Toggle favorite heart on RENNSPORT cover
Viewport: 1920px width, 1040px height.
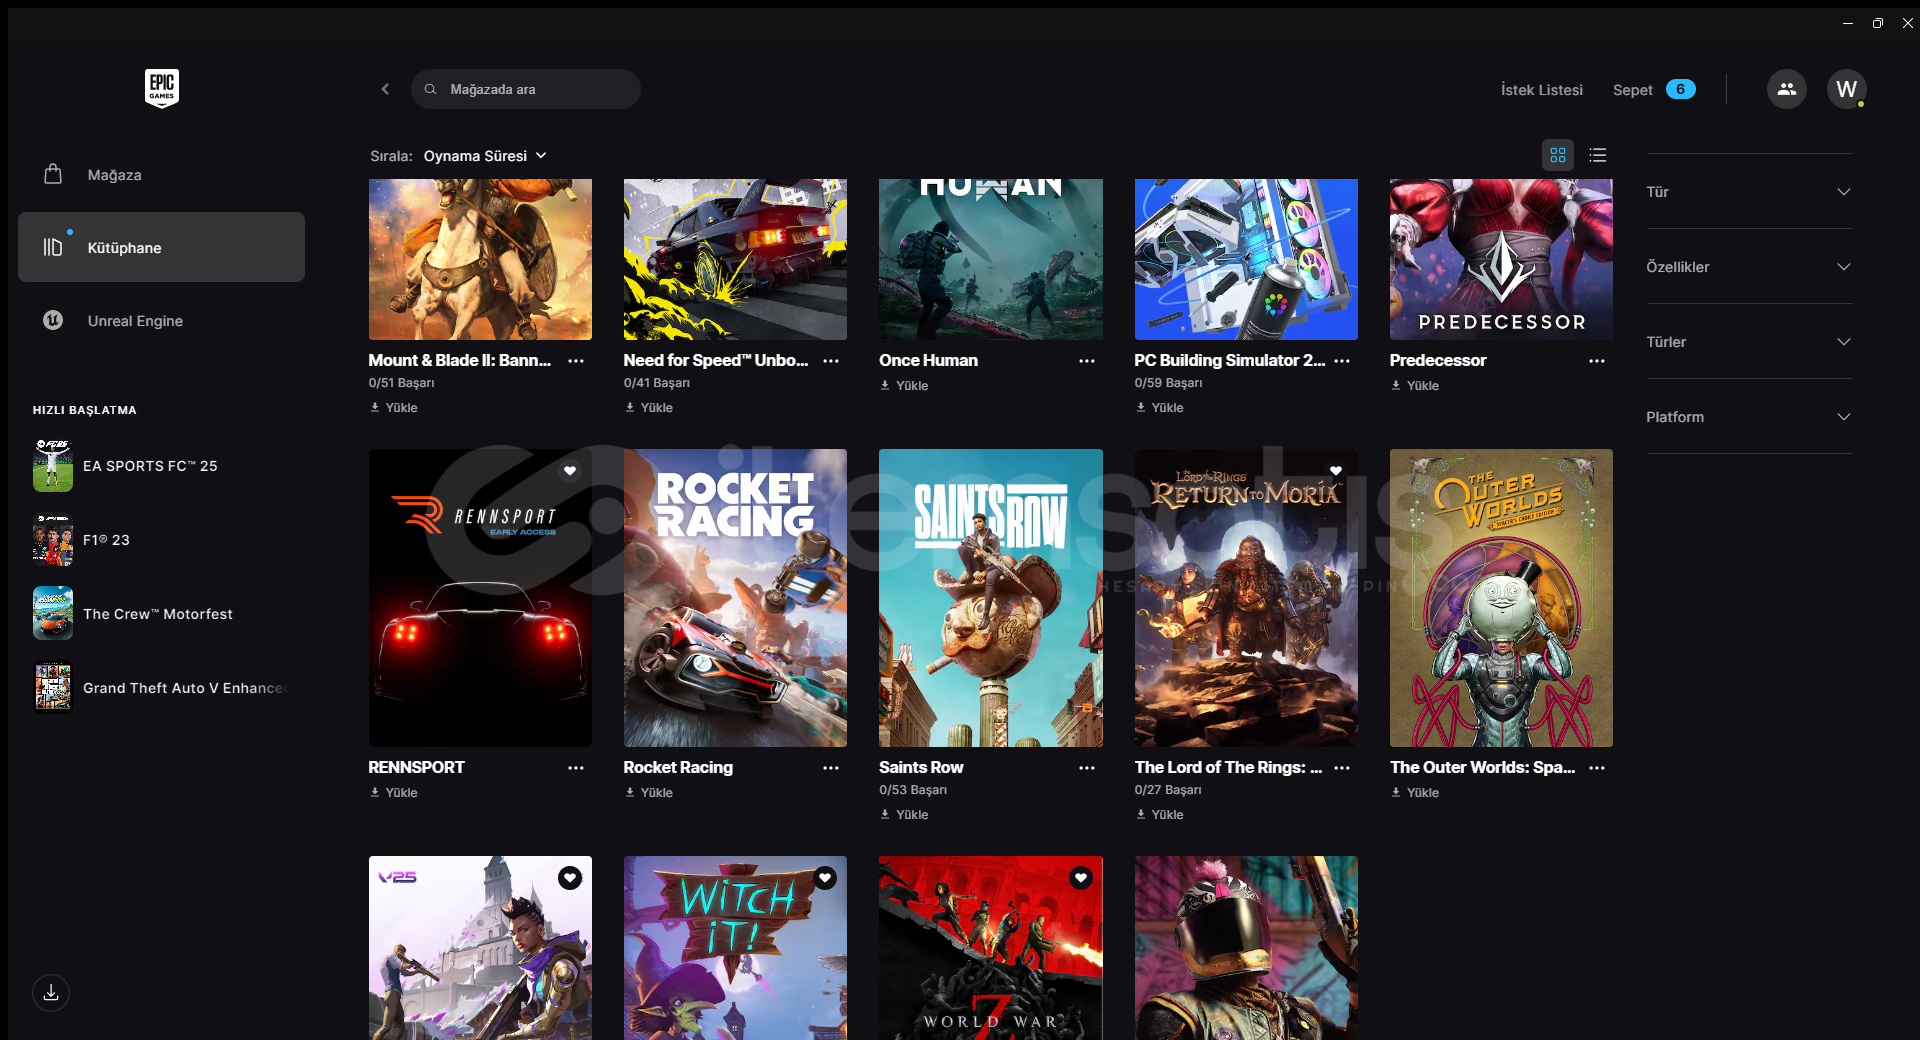570,471
